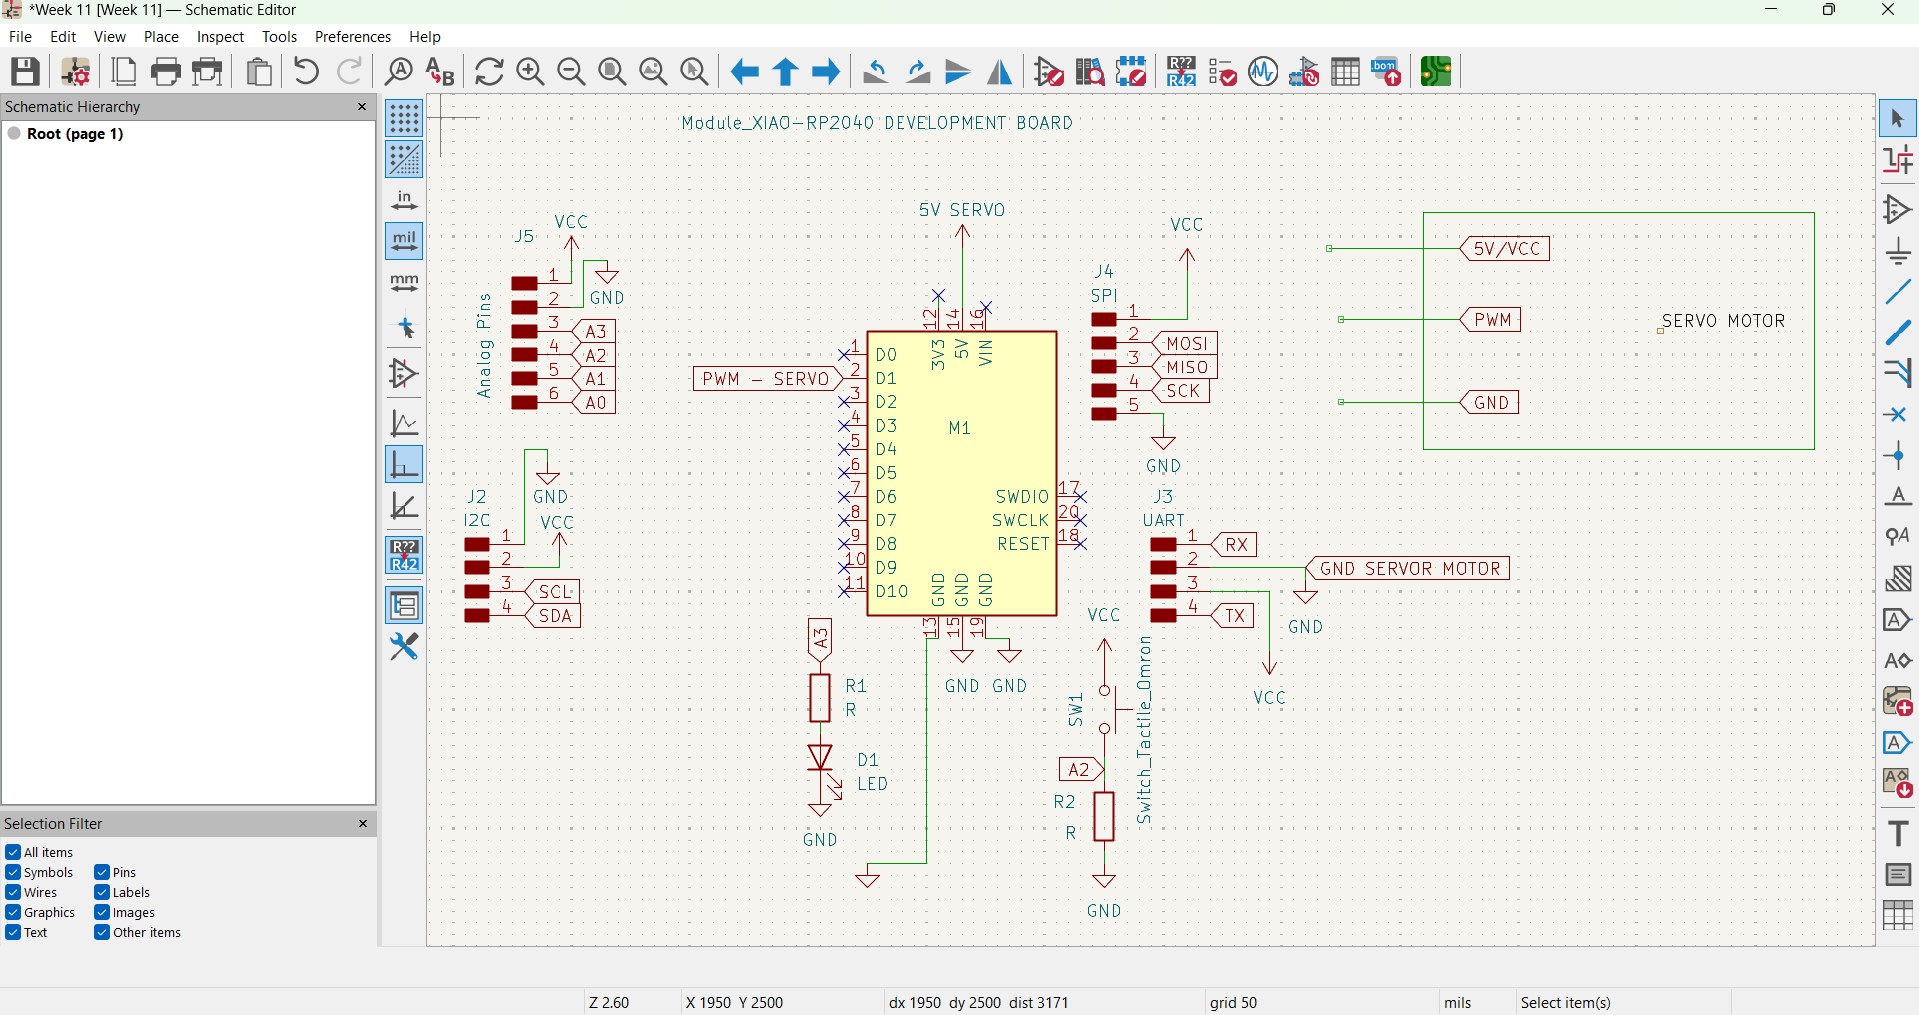Zoom to fit the whole schematic
This screenshot has height=1015, width=1919.
pyautogui.click(x=613, y=71)
